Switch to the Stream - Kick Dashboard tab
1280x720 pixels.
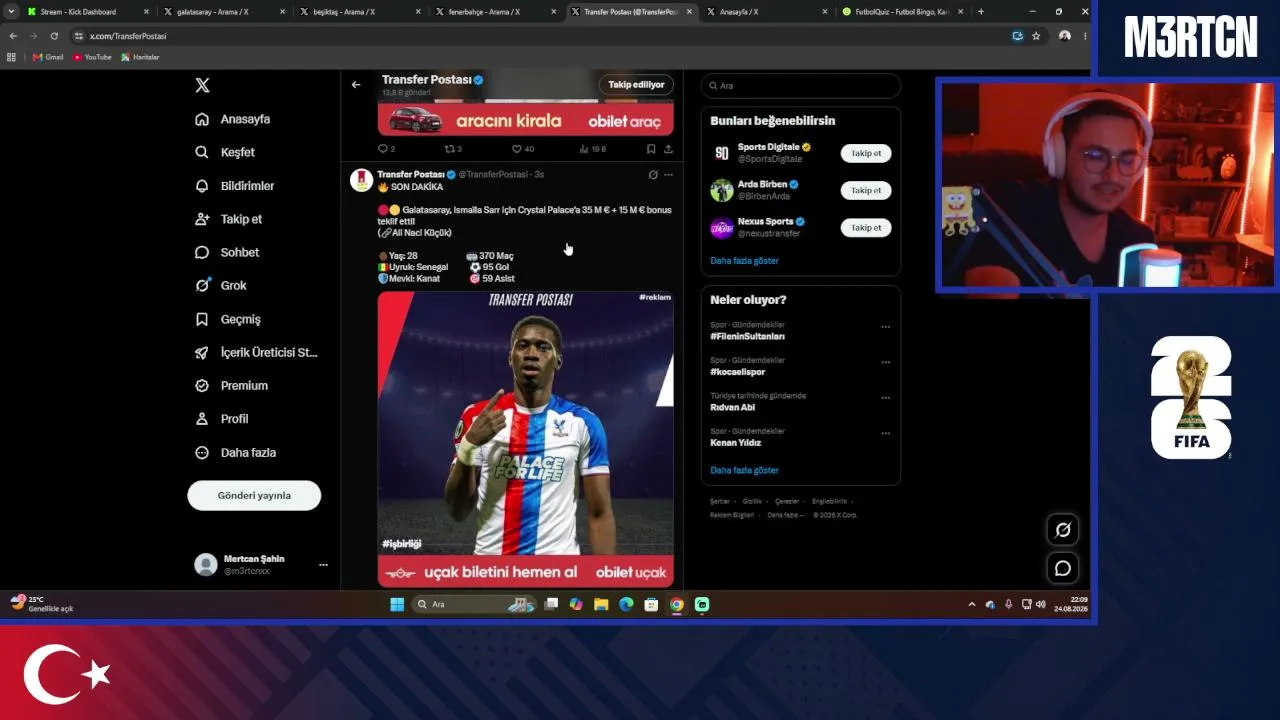(x=87, y=12)
